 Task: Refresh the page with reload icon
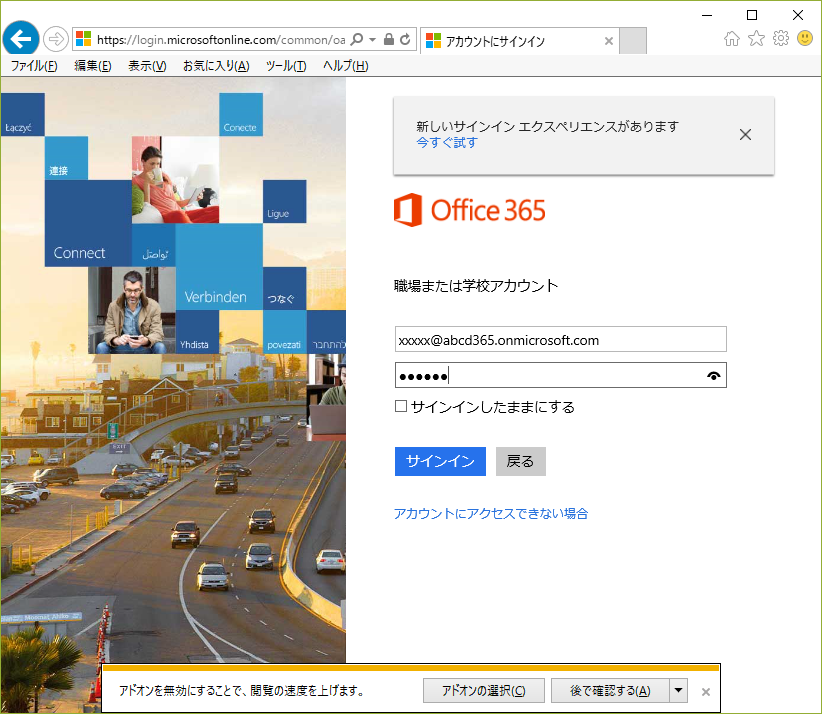(405, 39)
